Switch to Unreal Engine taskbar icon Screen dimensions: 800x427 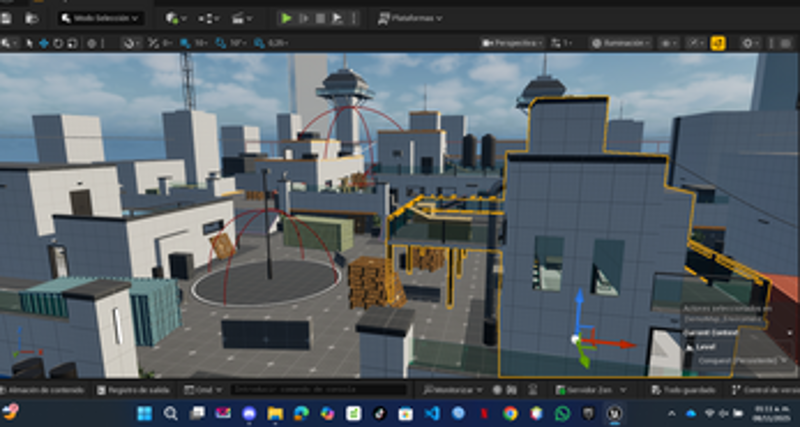tap(615, 413)
